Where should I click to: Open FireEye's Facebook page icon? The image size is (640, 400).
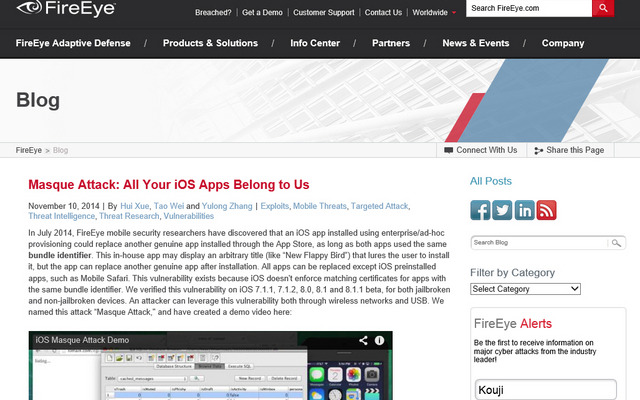pos(480,210)
